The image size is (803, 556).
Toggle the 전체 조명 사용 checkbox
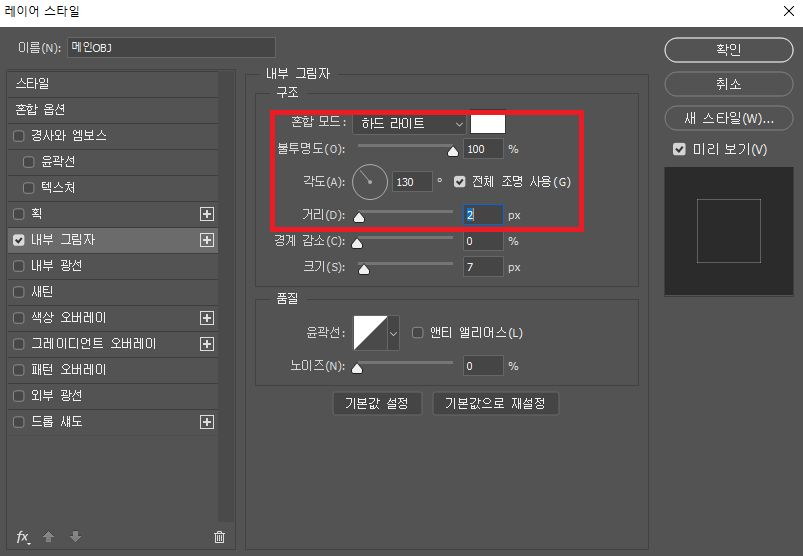[460, 182]
